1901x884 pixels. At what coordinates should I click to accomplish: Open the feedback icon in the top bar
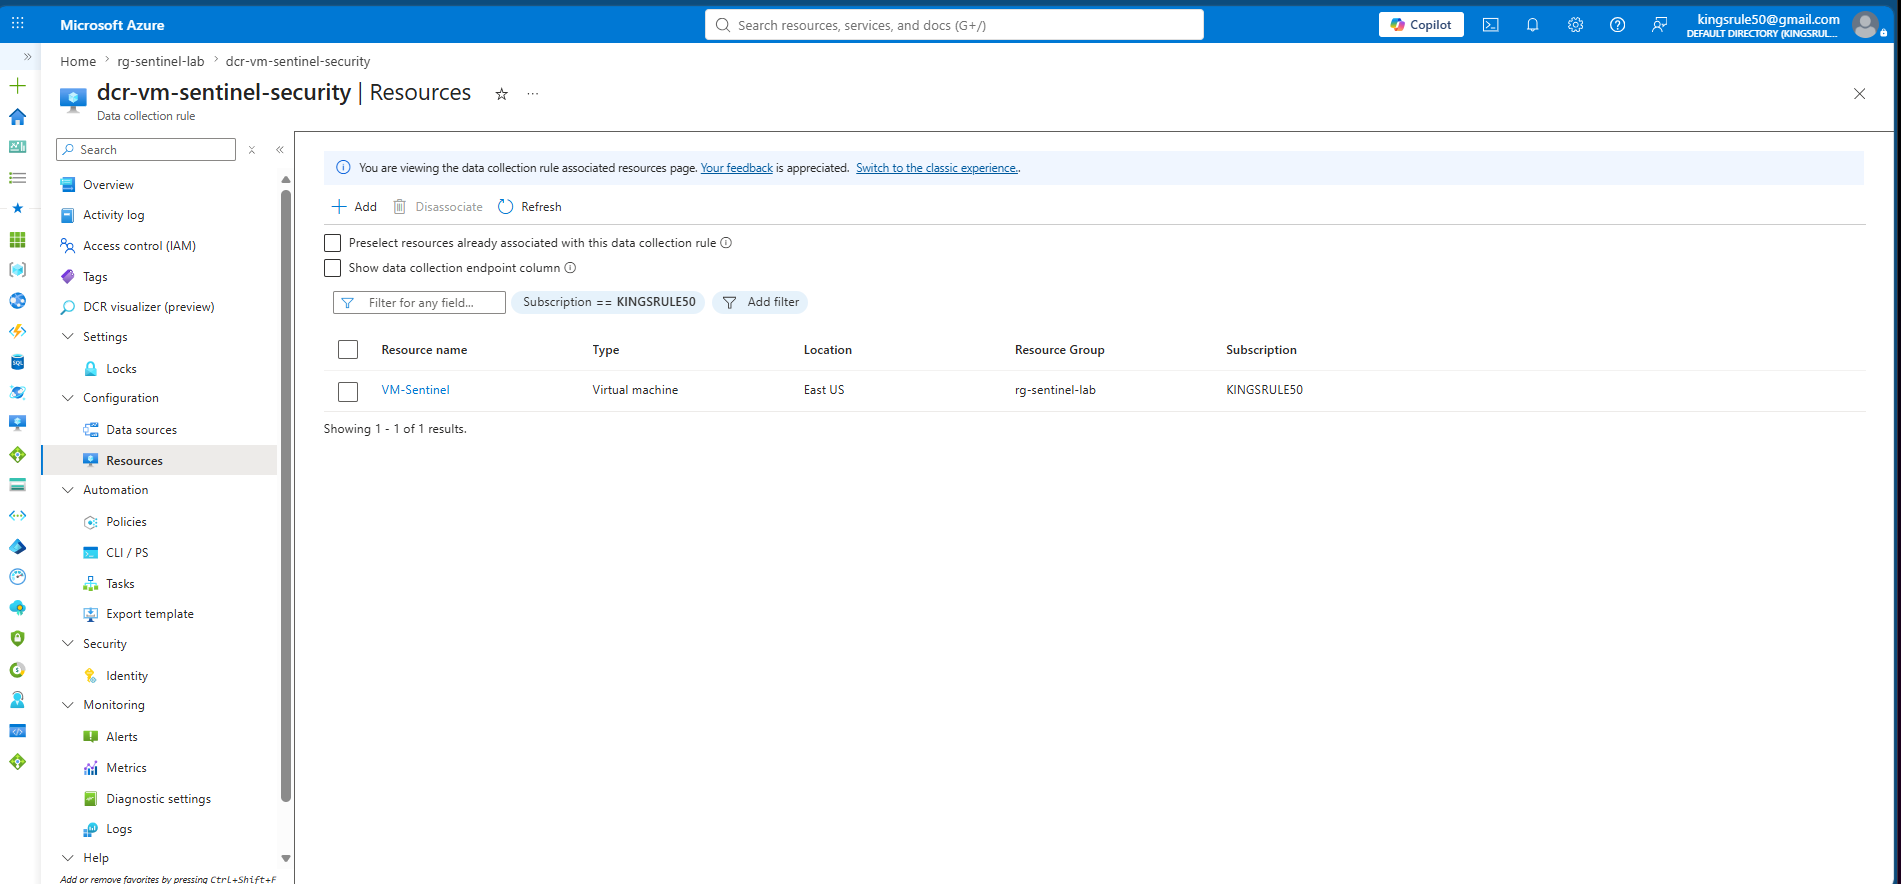click(x=1659, y=25)
